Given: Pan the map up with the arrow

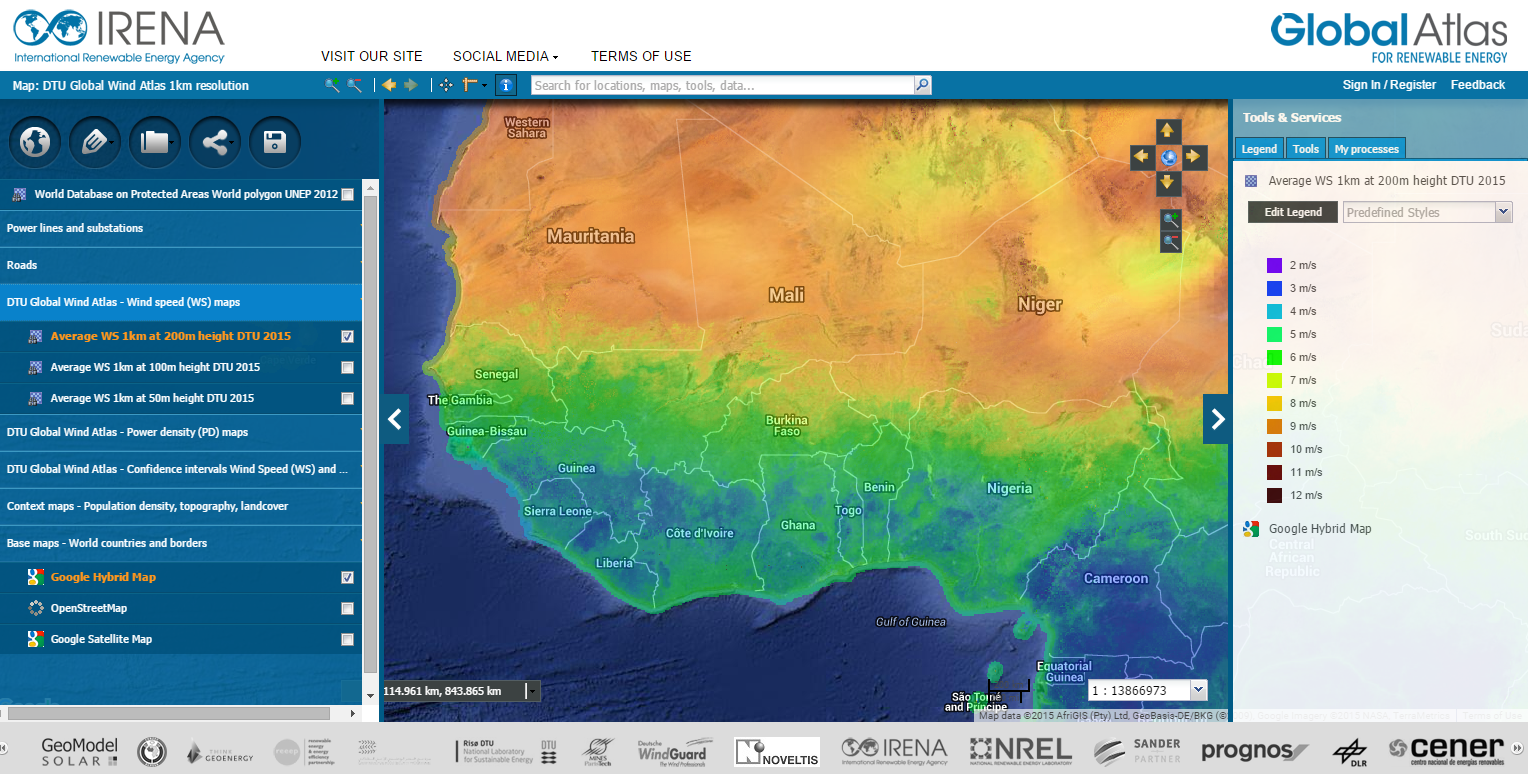Looking at the screenshot, I should click(1168, 131).
